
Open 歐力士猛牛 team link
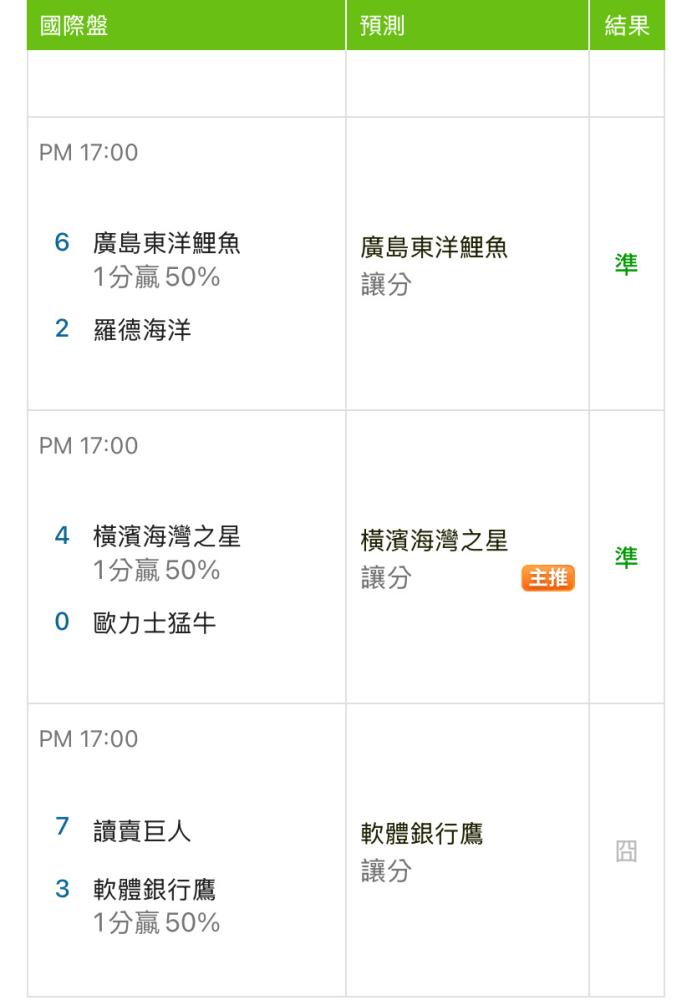[155, 623]
